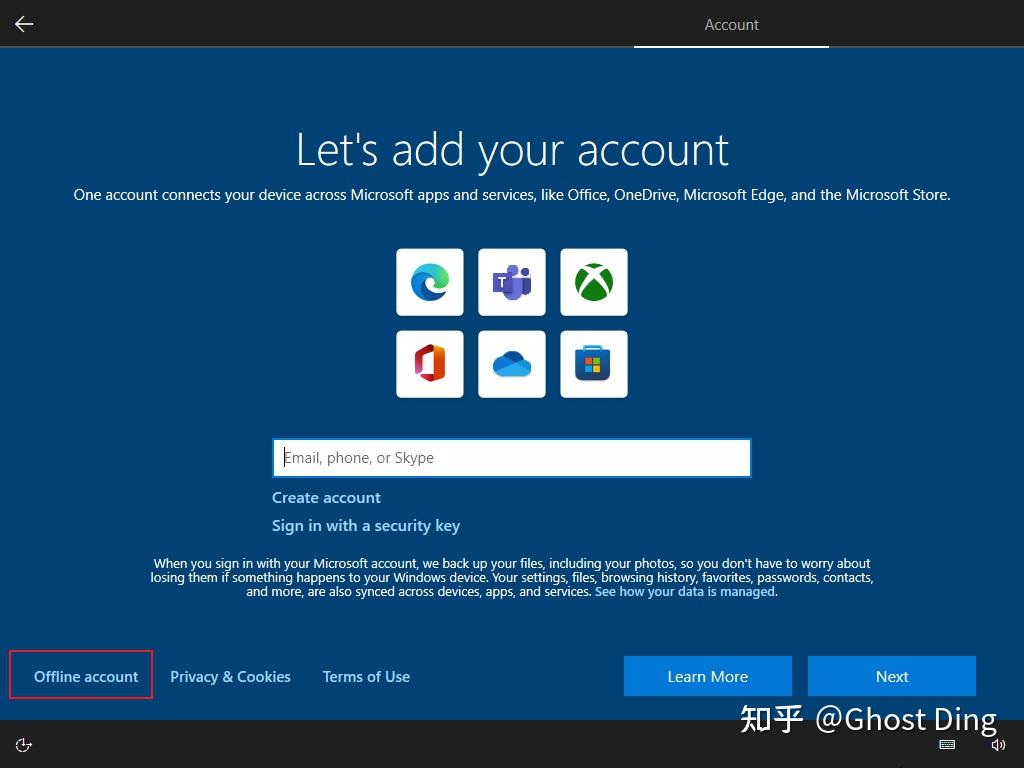Click the OneDrive cloud icon
This screenshot has width=1024, height=768.
(511, 363)
